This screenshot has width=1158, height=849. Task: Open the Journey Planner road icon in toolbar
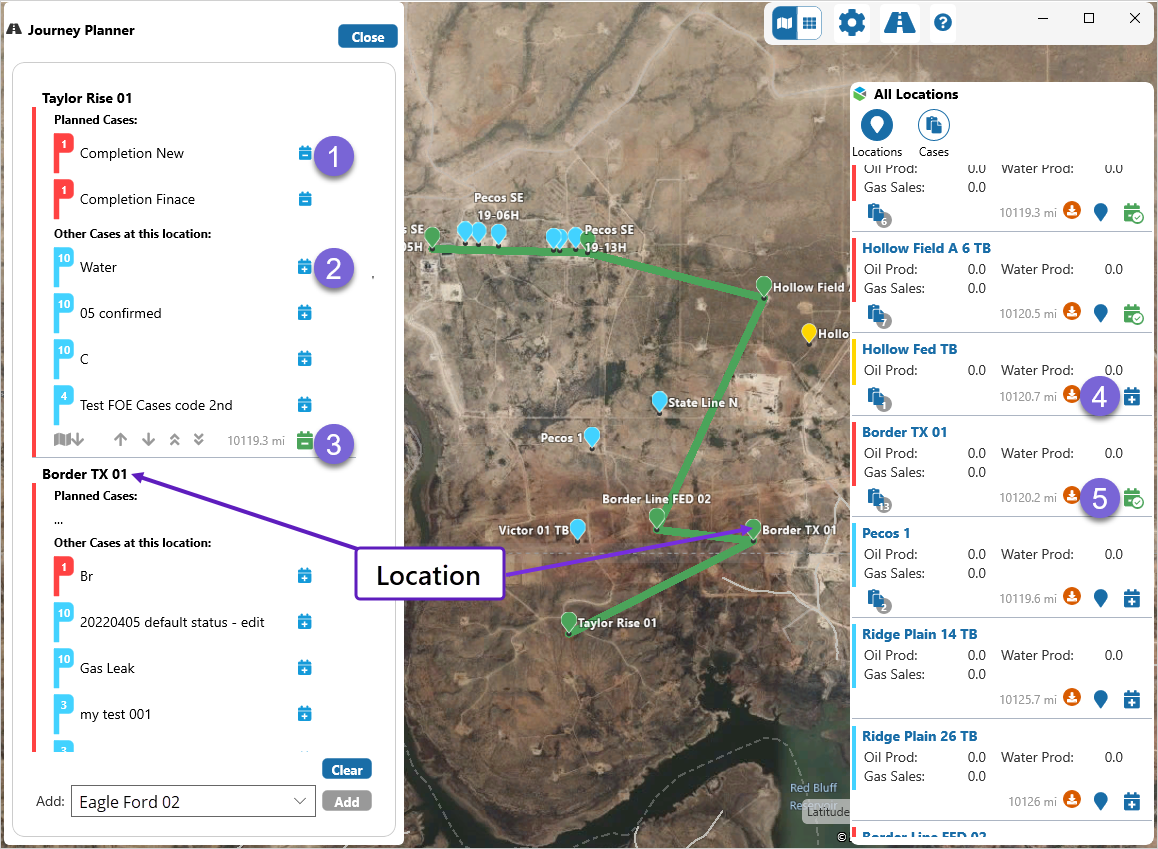[900, 22]
